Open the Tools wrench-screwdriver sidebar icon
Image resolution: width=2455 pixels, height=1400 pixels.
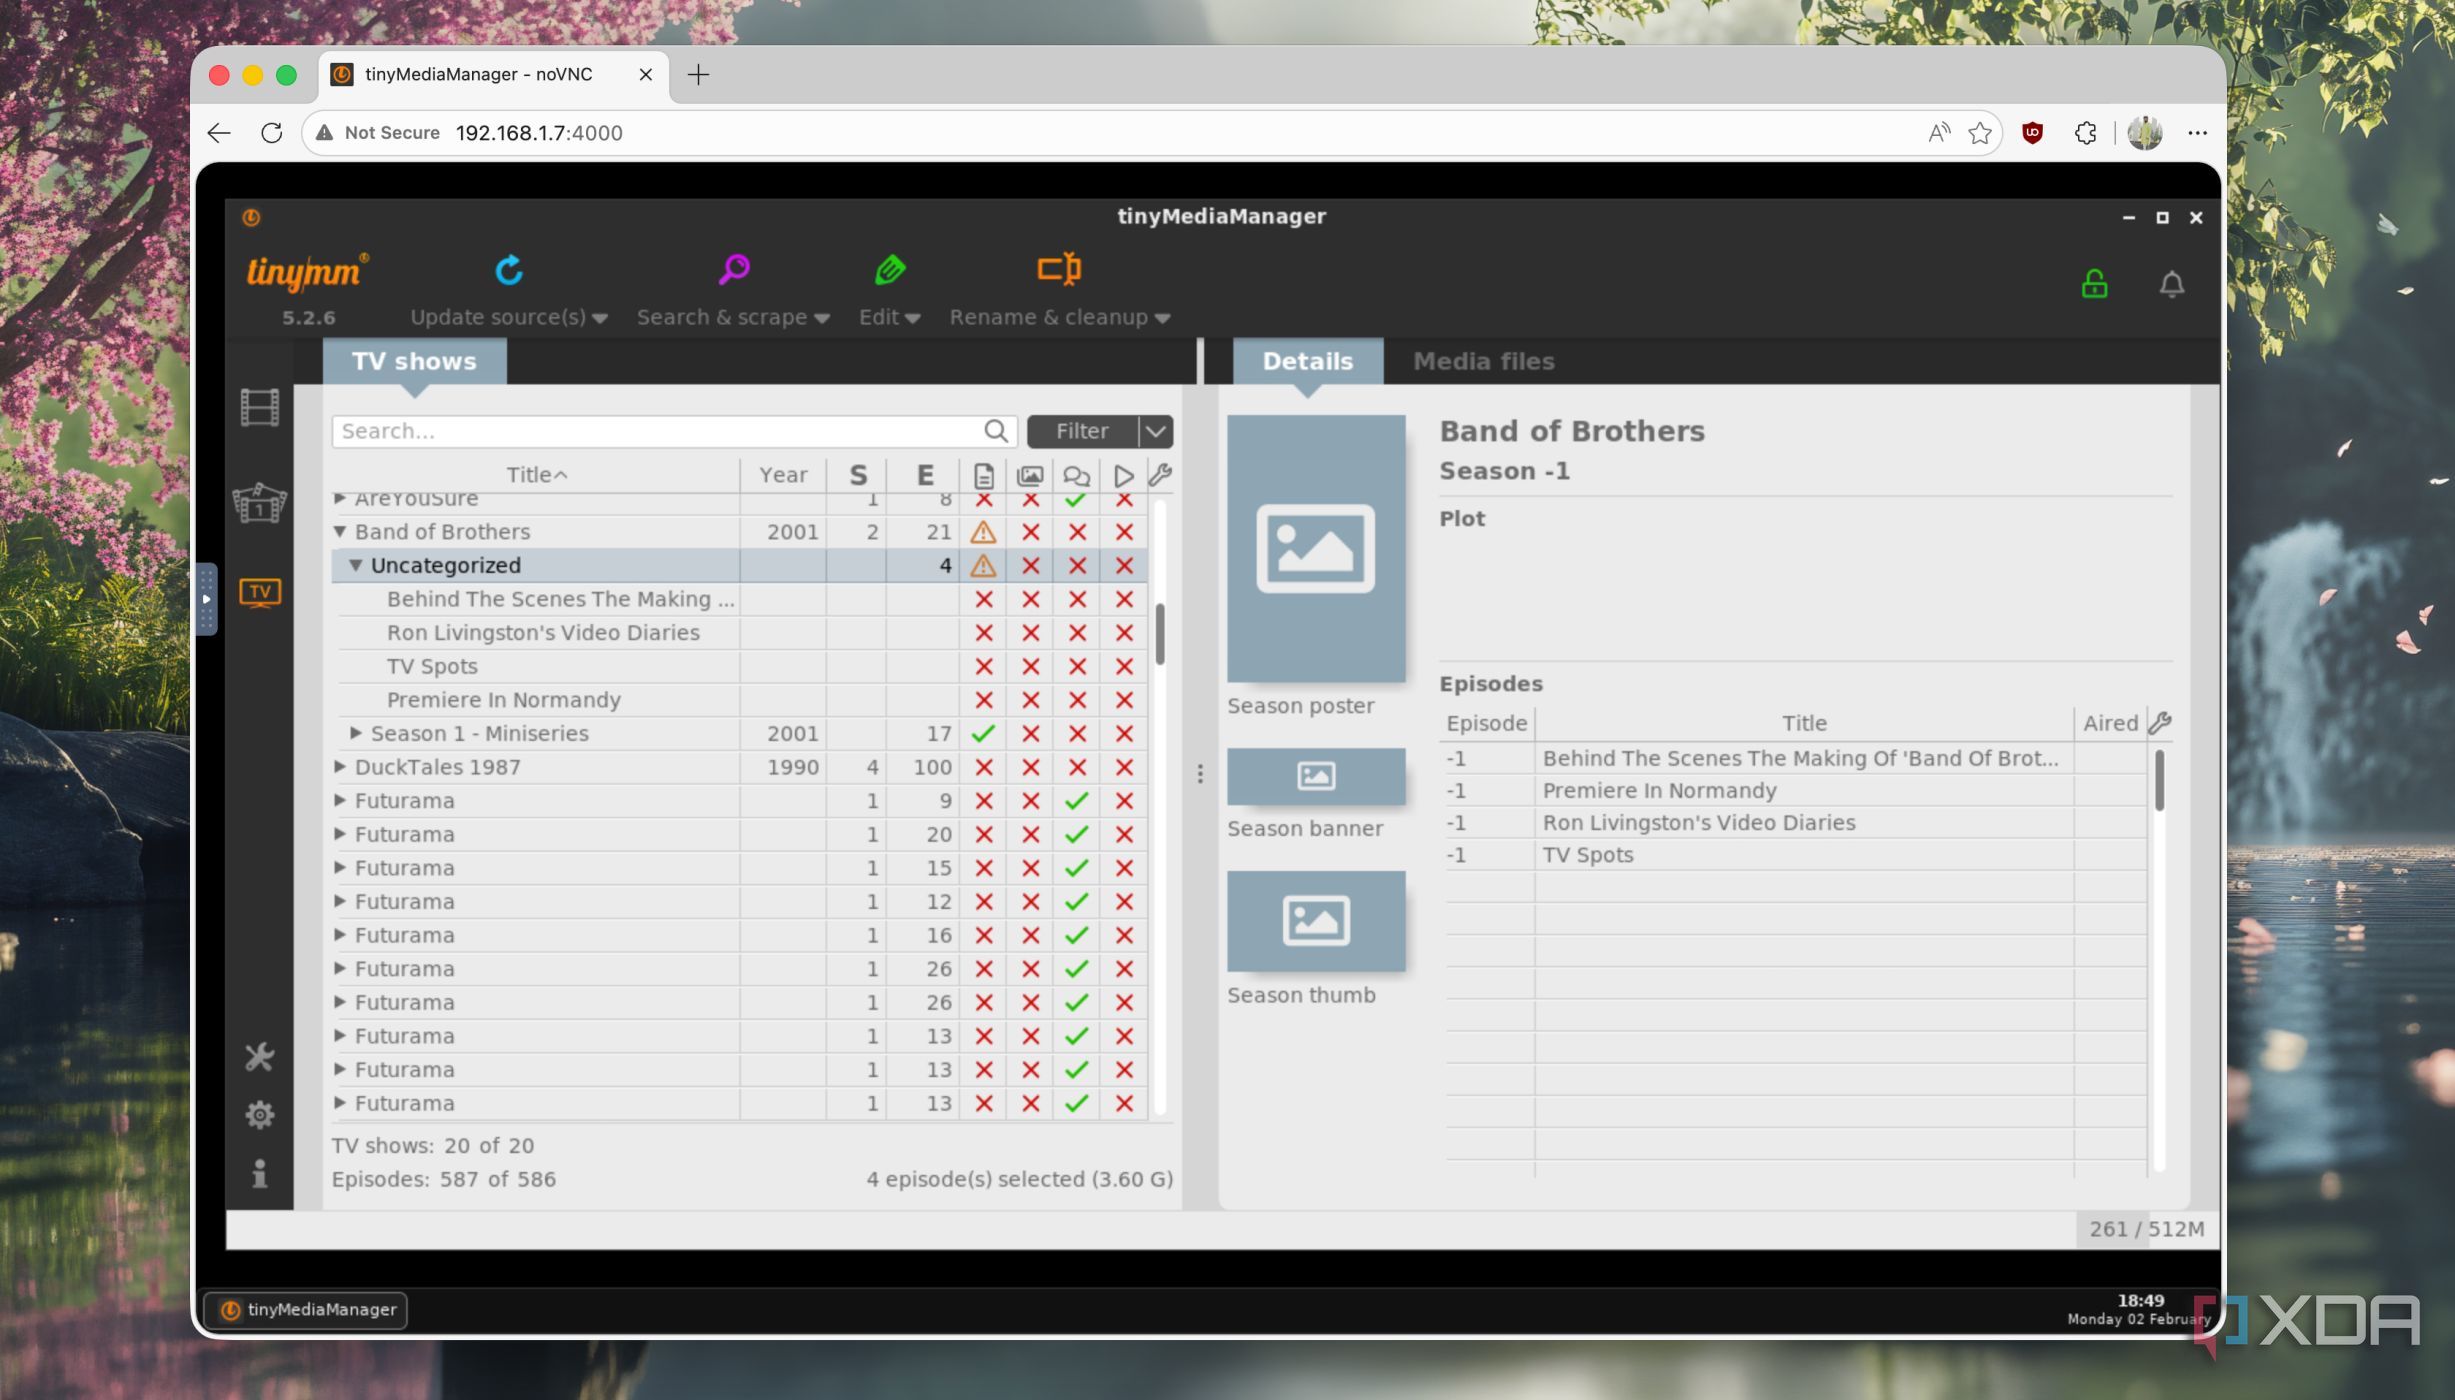tap(260, 1057)
